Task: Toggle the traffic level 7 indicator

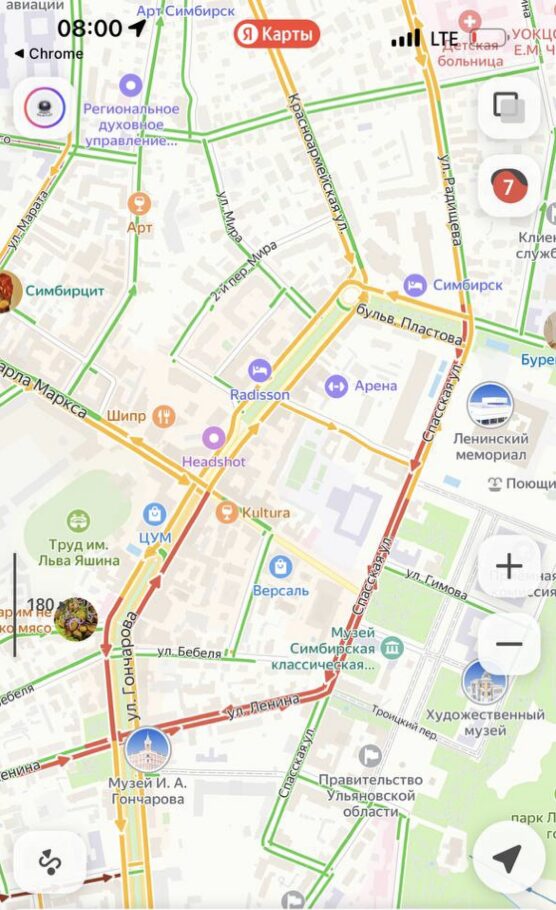Action: [509, 186]
